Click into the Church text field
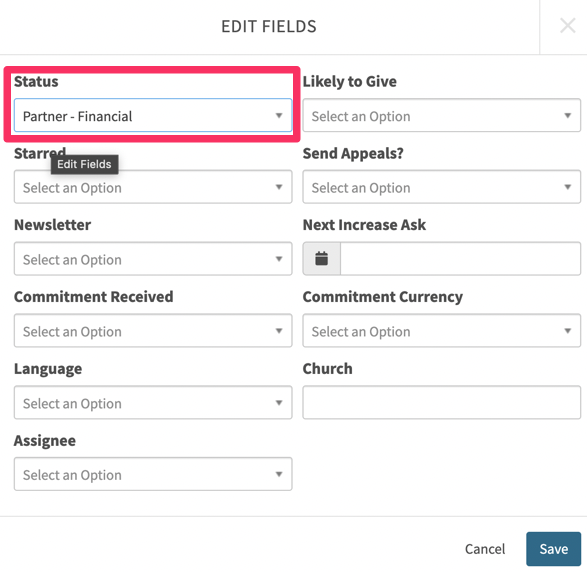The height and width of the screenshot is (572, 587). coord(441,403)
